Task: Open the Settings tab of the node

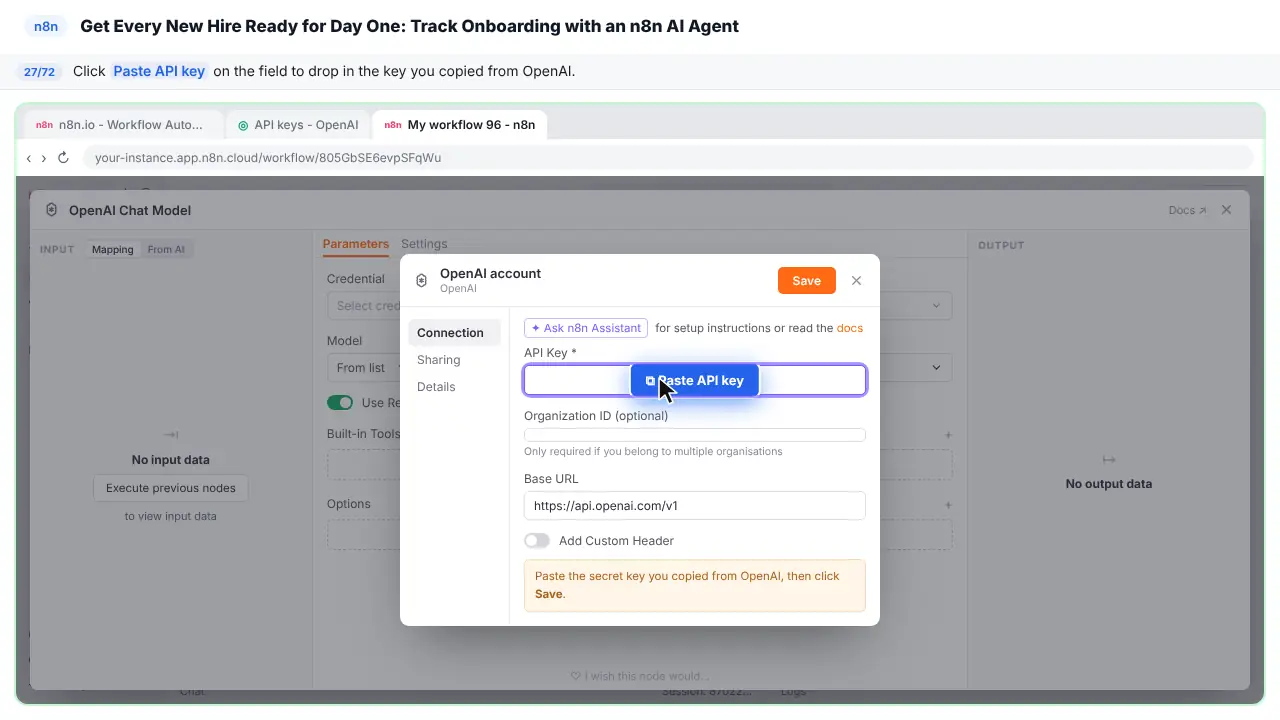Action: pos(424,244)
